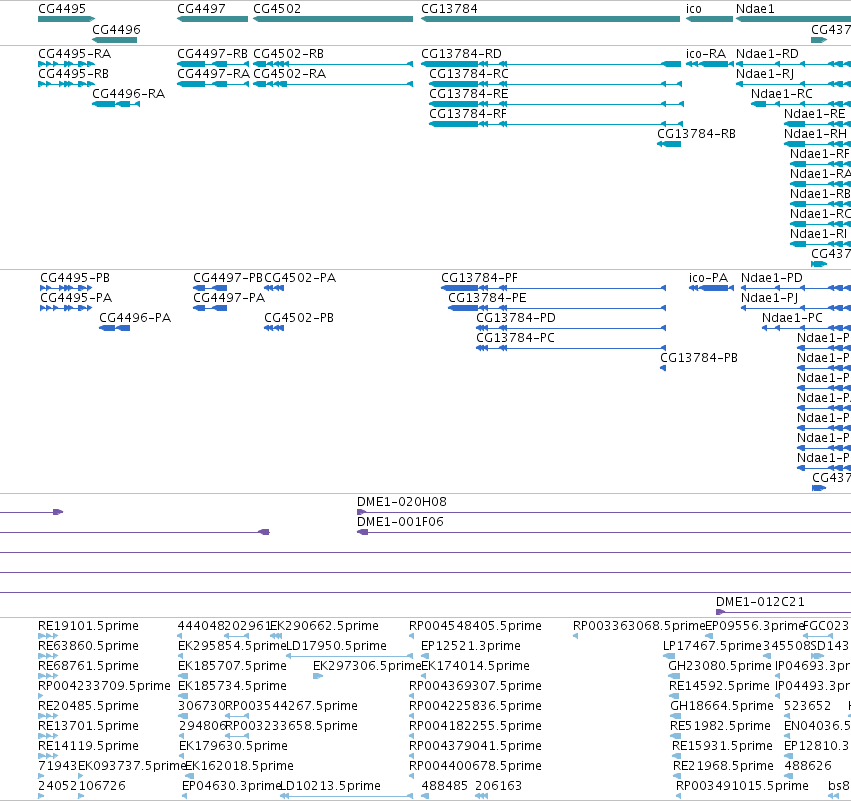Image resolution: width=851 pixels, height=801 pixels.
Task: Select EST RE68761.5prime
Action: [48, 676]
